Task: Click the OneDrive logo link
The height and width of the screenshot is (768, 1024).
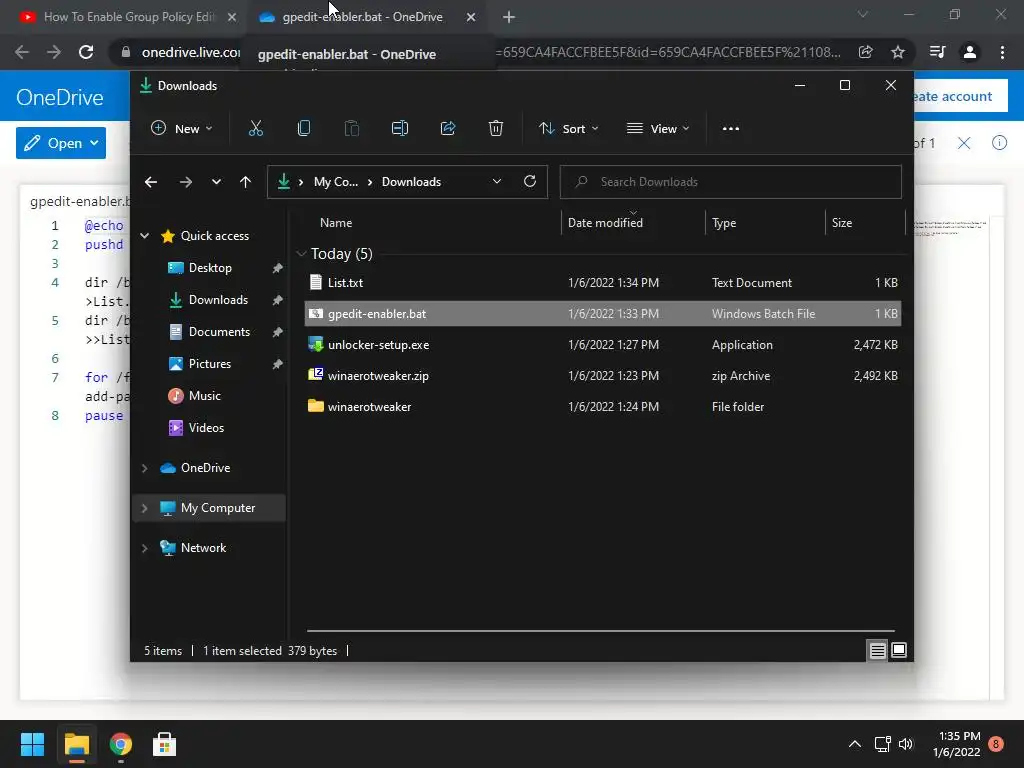Action: [x=60, y=97]
